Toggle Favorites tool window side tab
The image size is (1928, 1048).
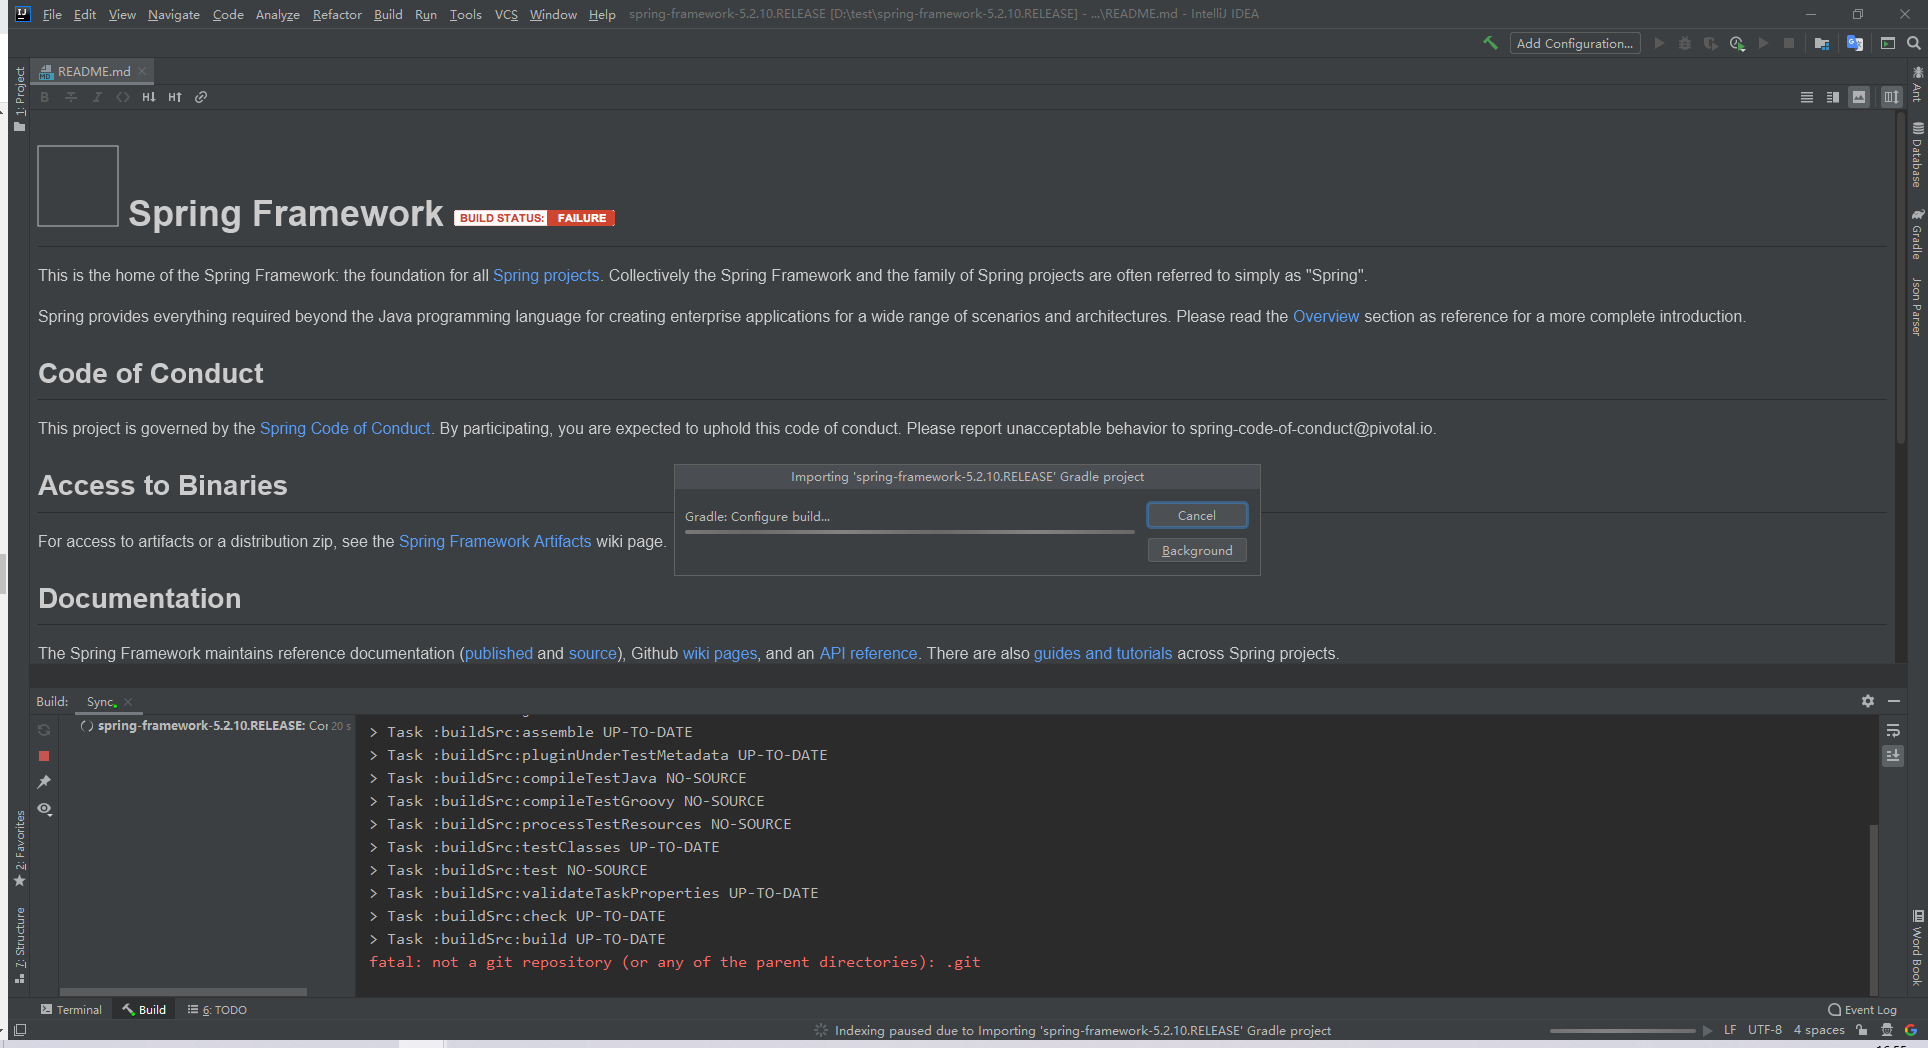tap(20, 847)
